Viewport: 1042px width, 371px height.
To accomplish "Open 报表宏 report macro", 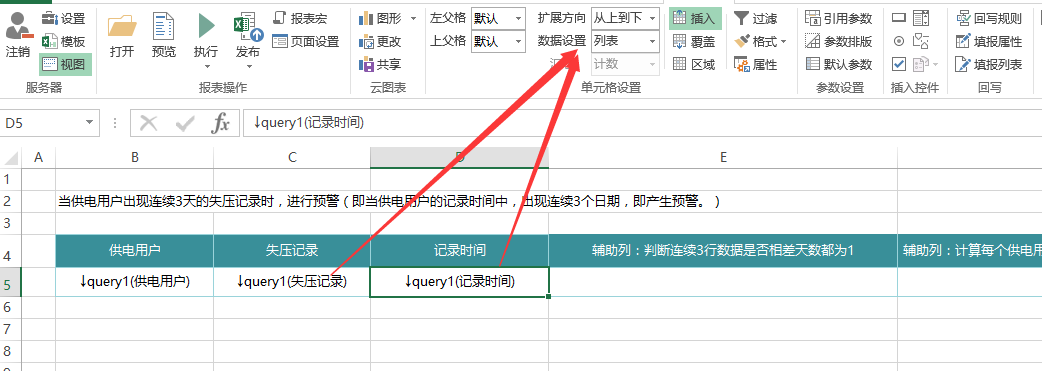I will pos(300,18).
